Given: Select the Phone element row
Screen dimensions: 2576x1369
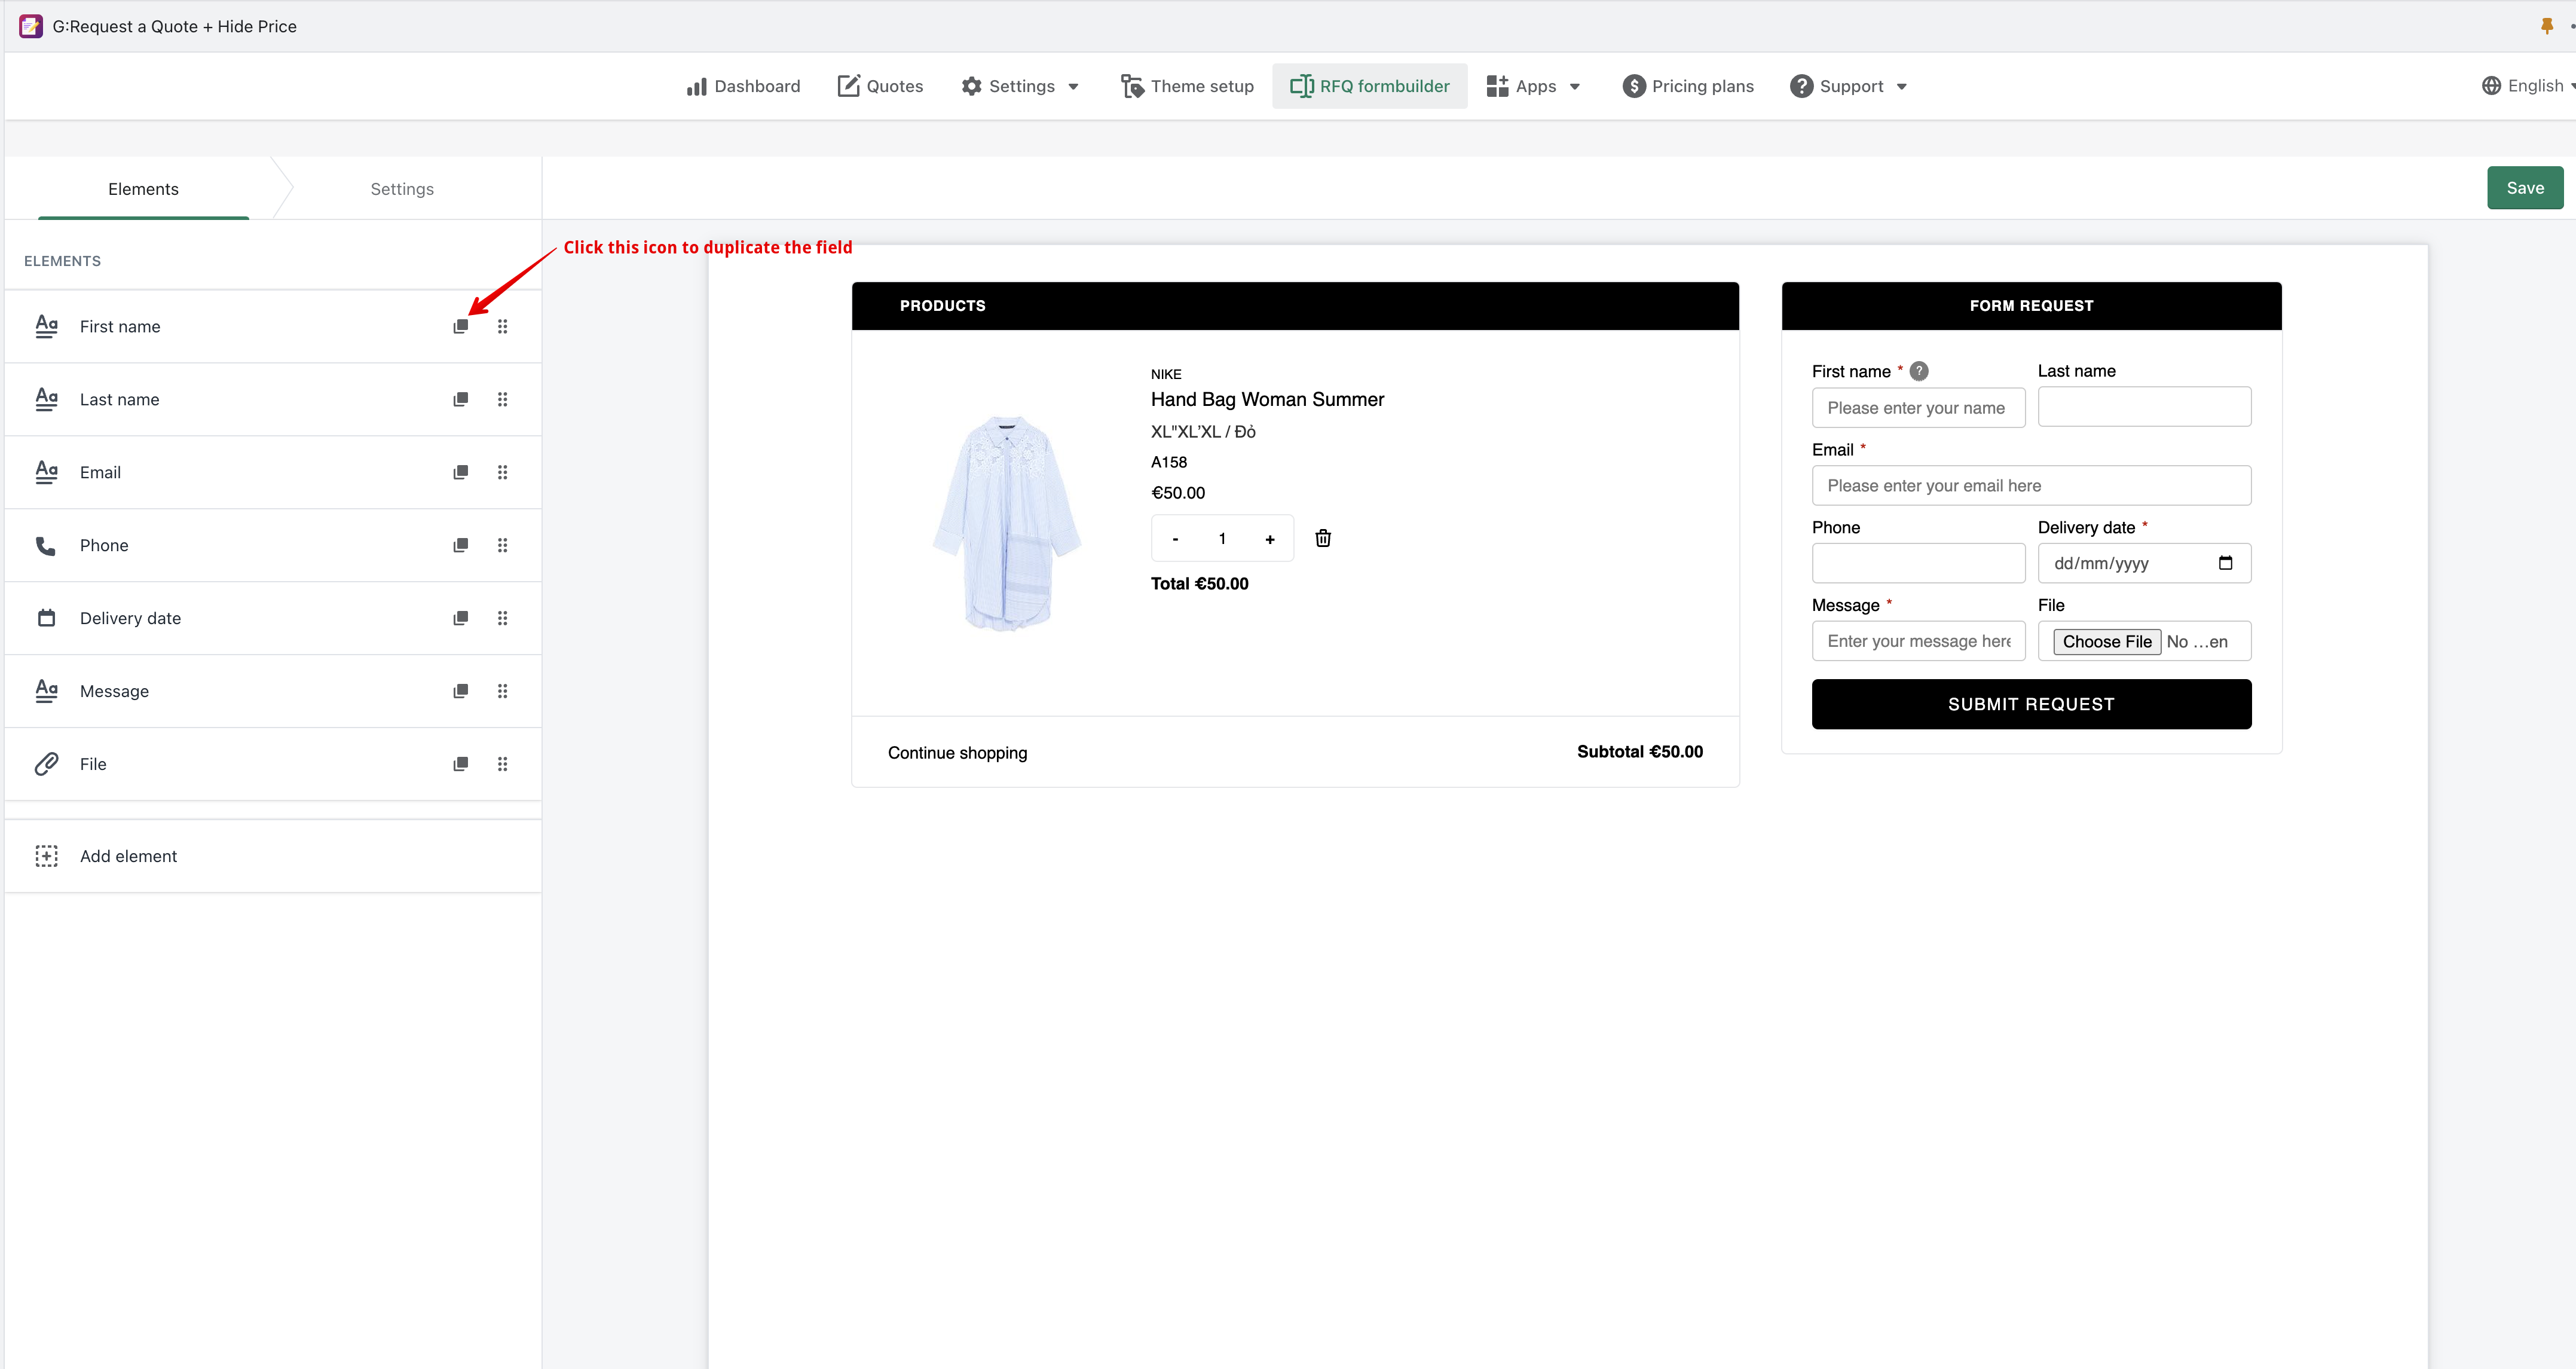Looking at the screenshot, I should [273, 545].
